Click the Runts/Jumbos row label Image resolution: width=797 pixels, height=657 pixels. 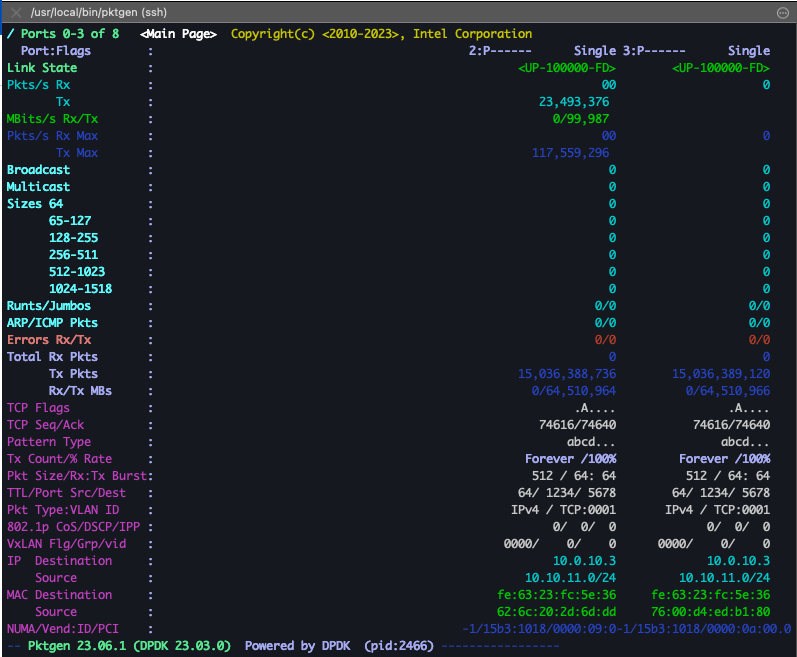[x=49, y=306]
